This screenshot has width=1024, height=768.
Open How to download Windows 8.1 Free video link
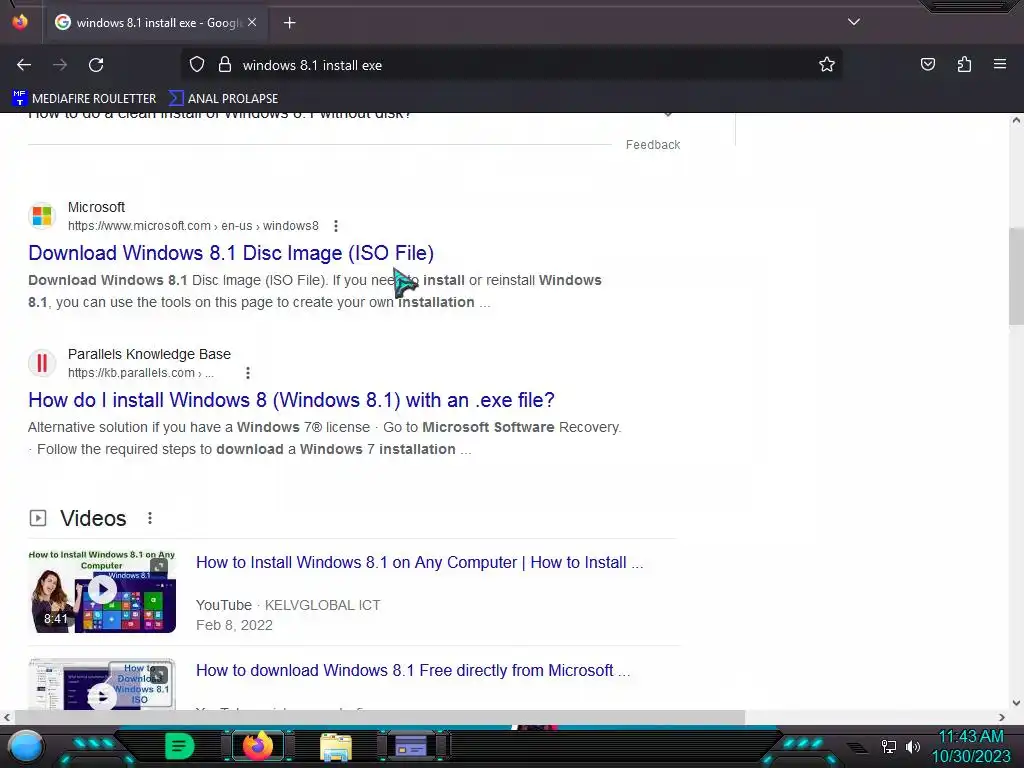tap(413, 670)
